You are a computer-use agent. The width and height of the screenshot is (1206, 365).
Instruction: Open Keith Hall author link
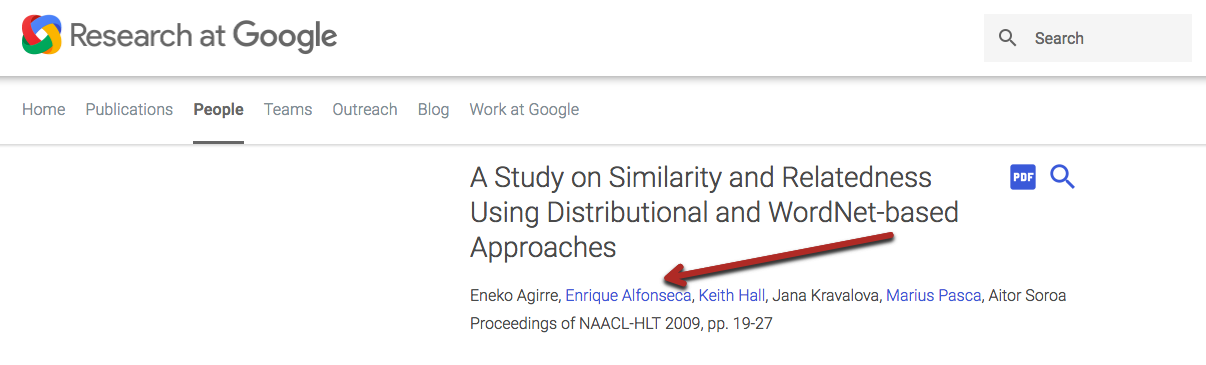click(732, 296)
